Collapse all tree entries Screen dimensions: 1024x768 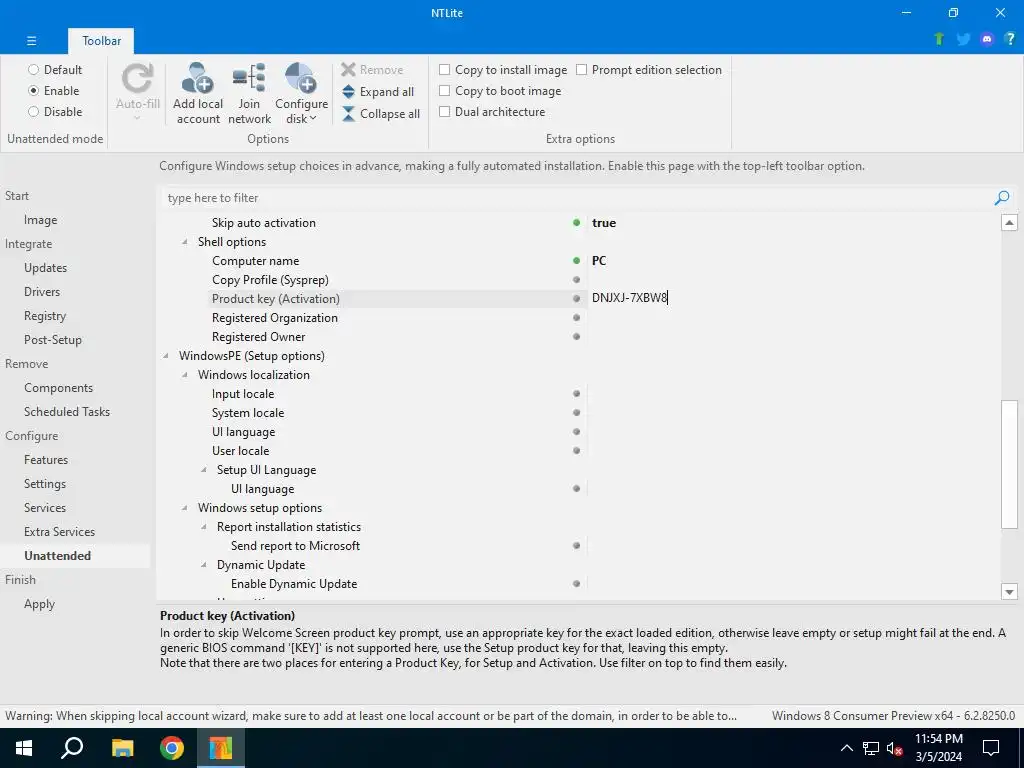[381, 114]
